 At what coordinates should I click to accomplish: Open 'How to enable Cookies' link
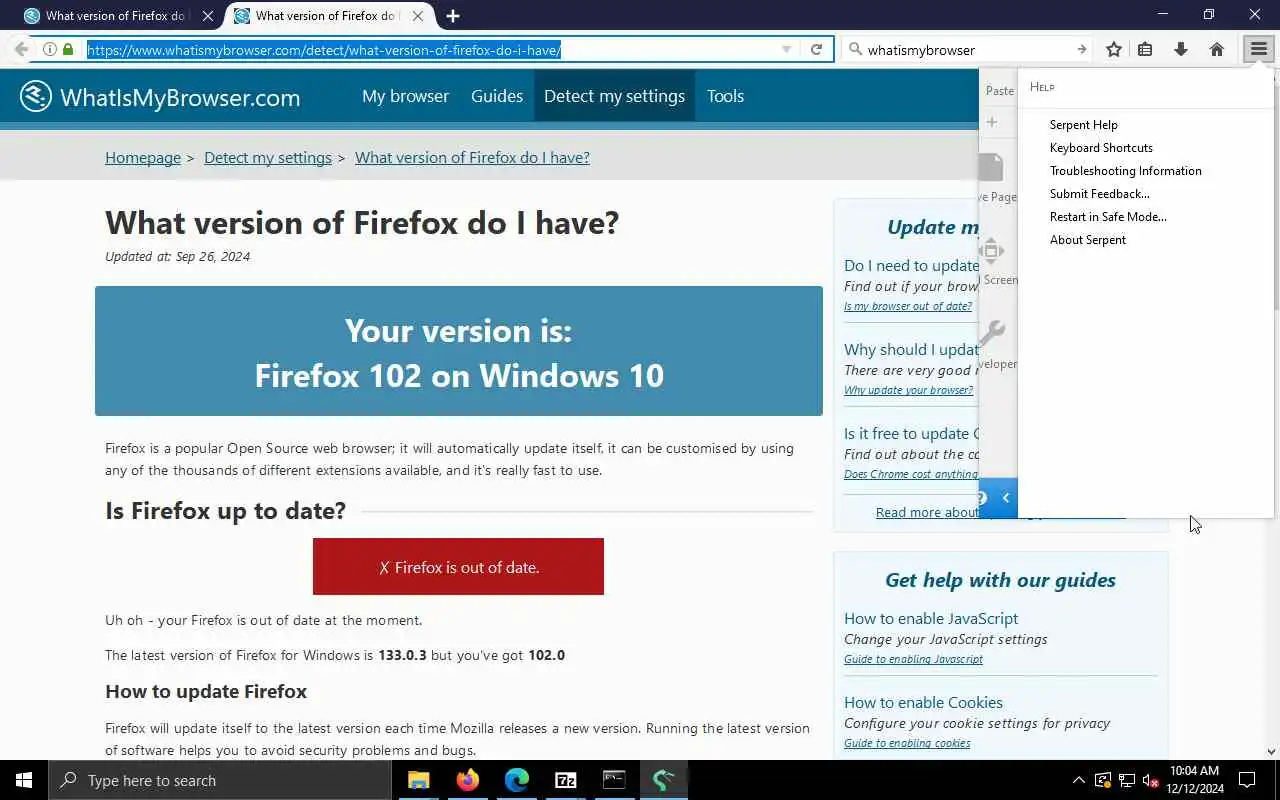pyautogui.click(x=923, y=702)
